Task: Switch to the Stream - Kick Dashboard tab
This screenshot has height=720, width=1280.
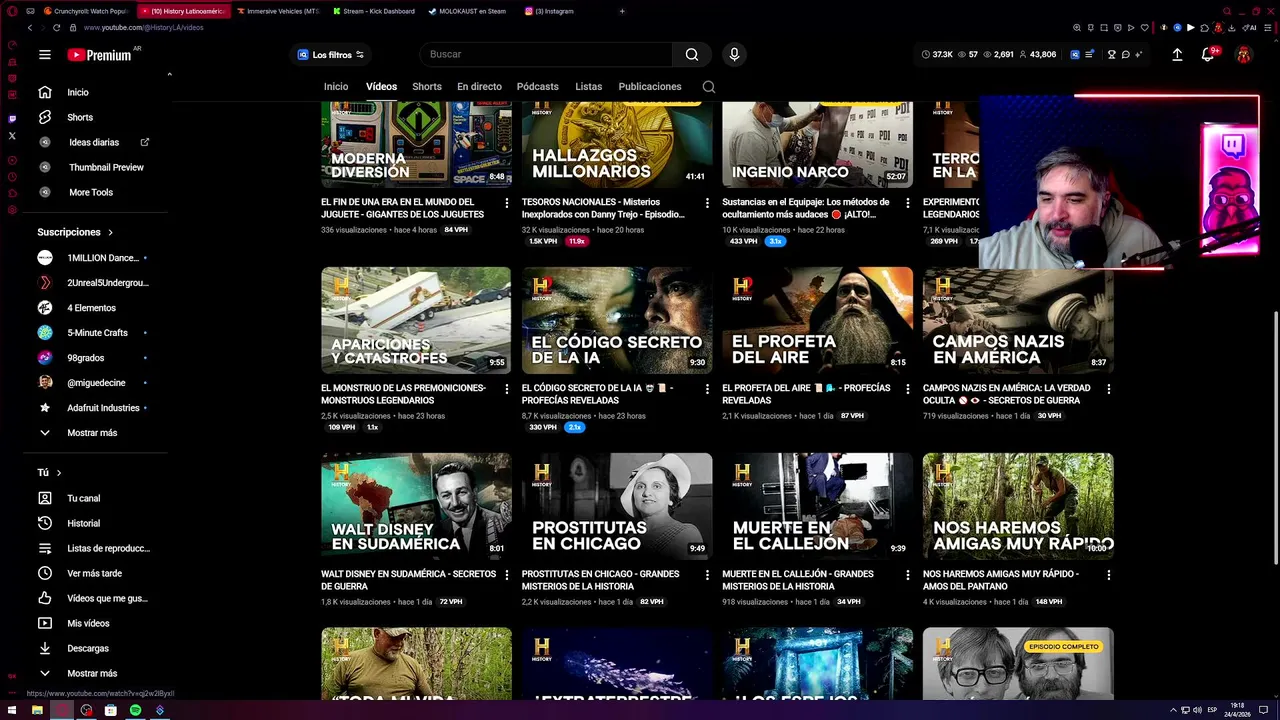Action: [373, 11]
